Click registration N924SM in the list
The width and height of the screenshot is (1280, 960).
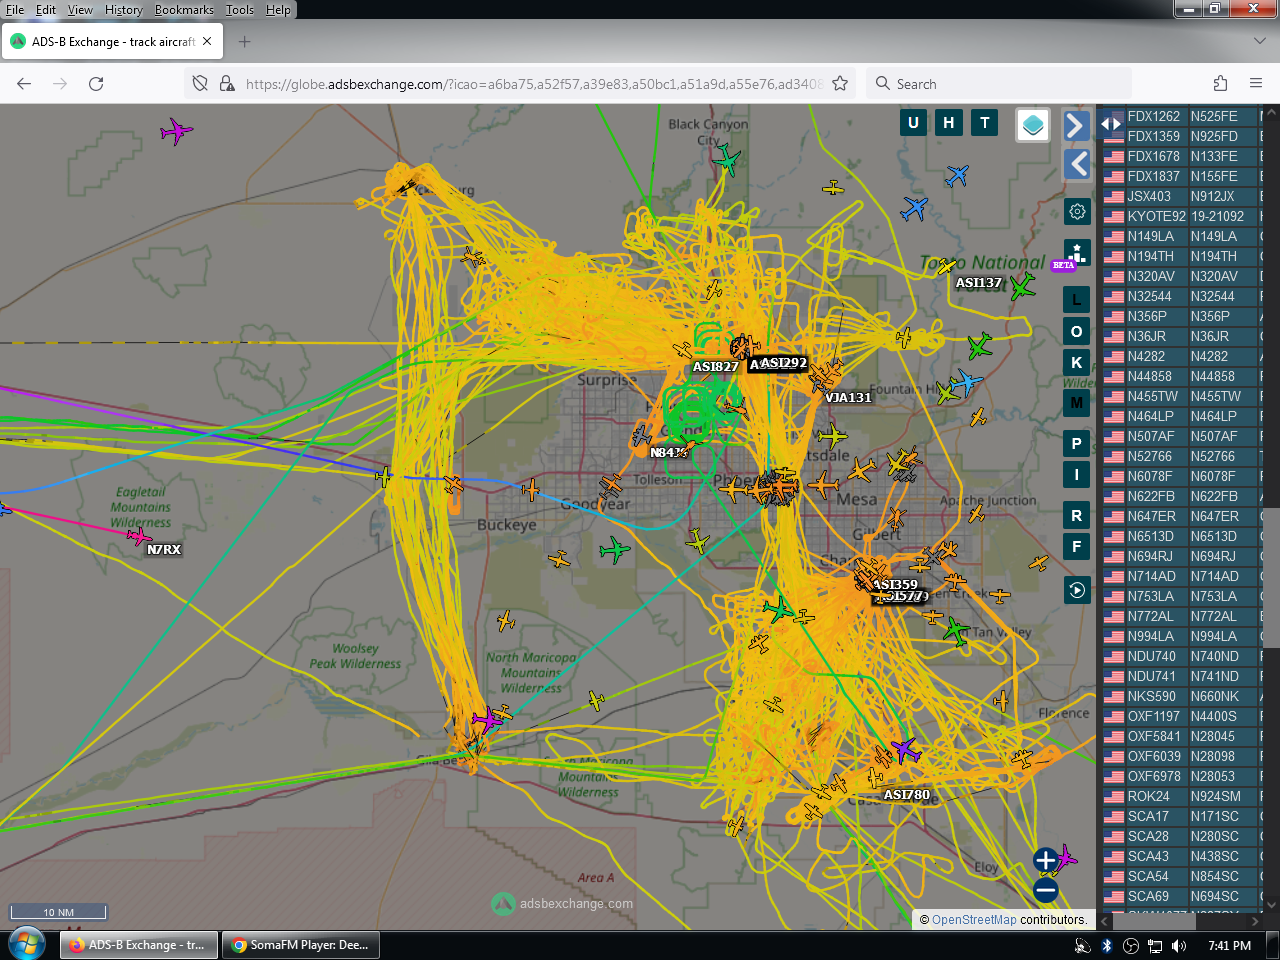pyautogui.click(x=1215, y=796)
